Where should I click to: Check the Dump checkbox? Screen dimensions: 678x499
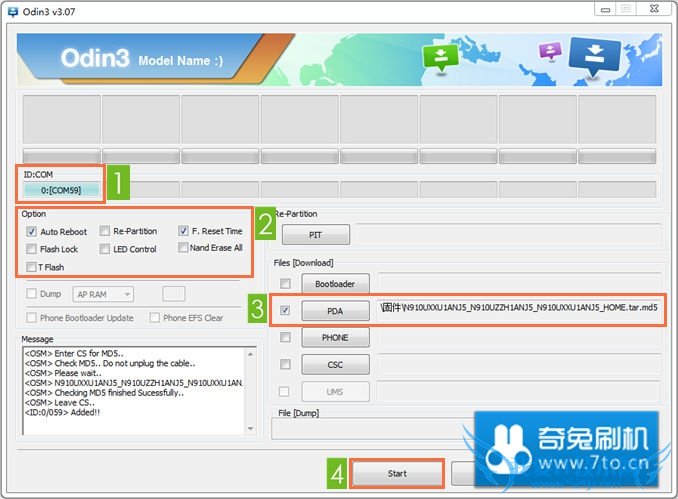pos(31,294)
